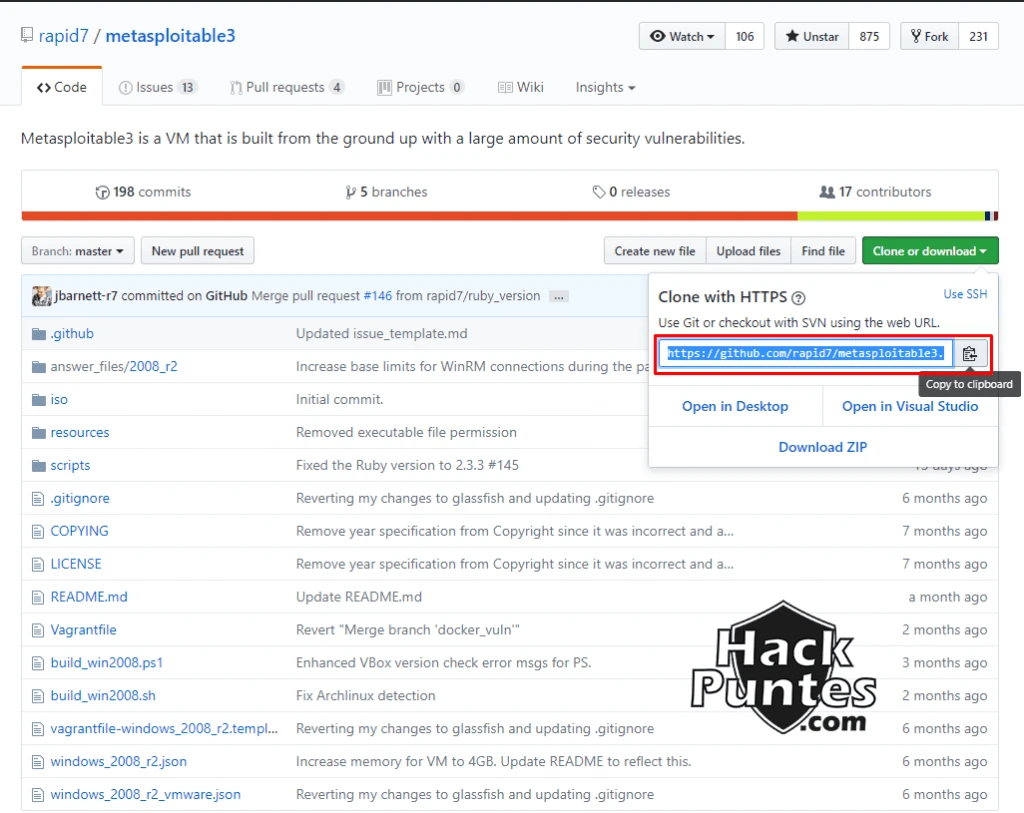Click the windows_2008_r2.json file icon
The image size is (1024, 813).
coord(38,762)
